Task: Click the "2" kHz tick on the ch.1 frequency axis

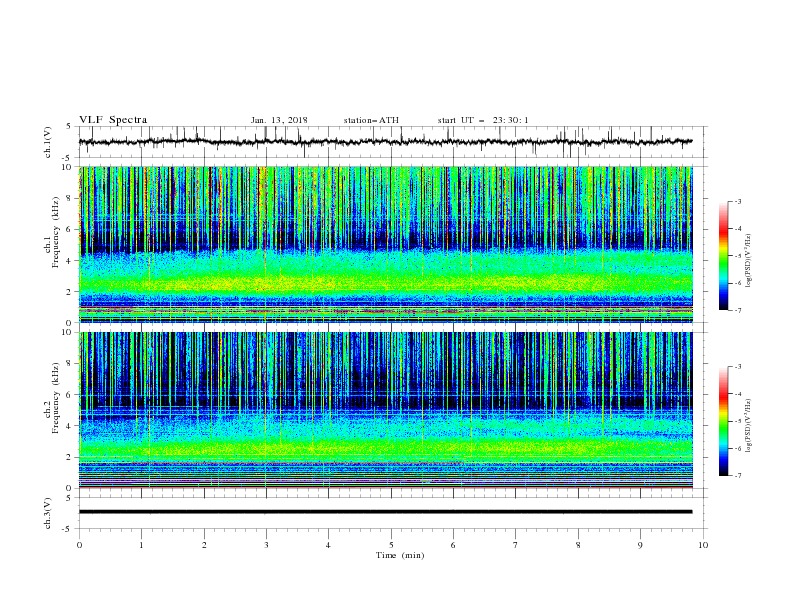Action: tap(70, 292)
